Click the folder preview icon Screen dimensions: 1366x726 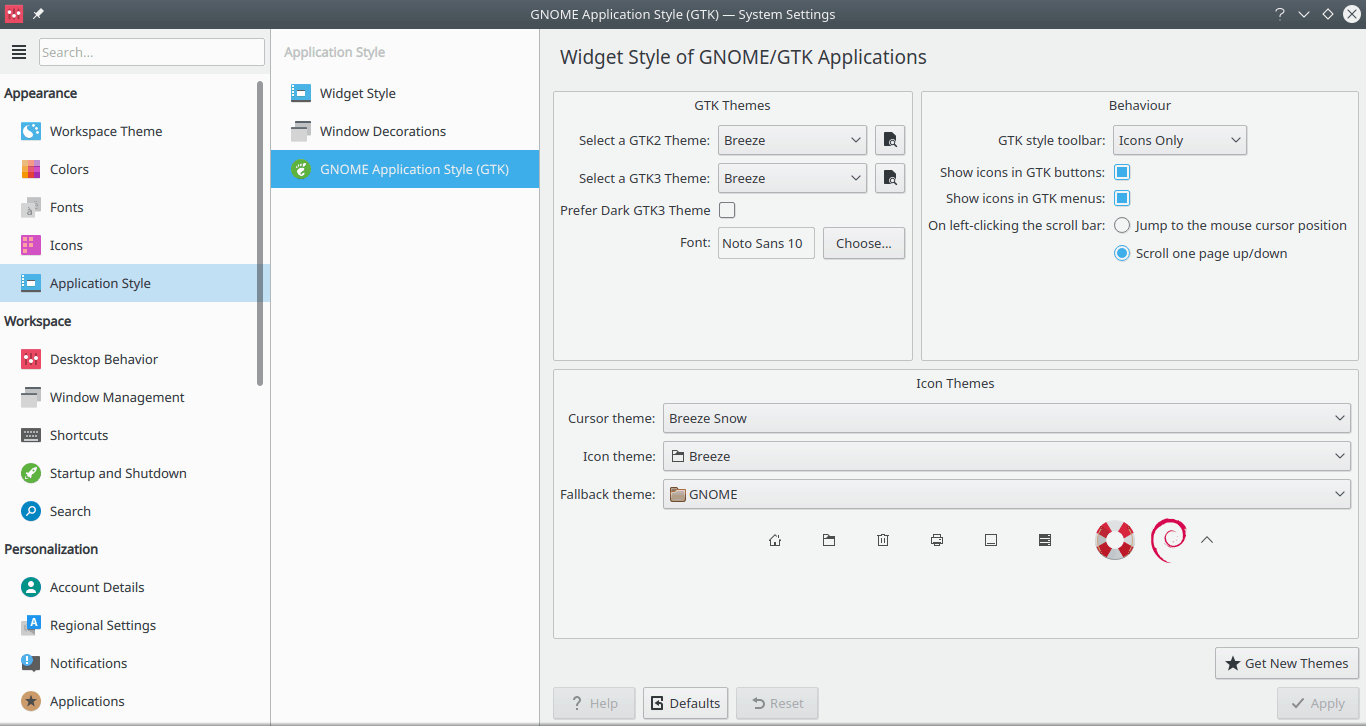coord(829,540)
